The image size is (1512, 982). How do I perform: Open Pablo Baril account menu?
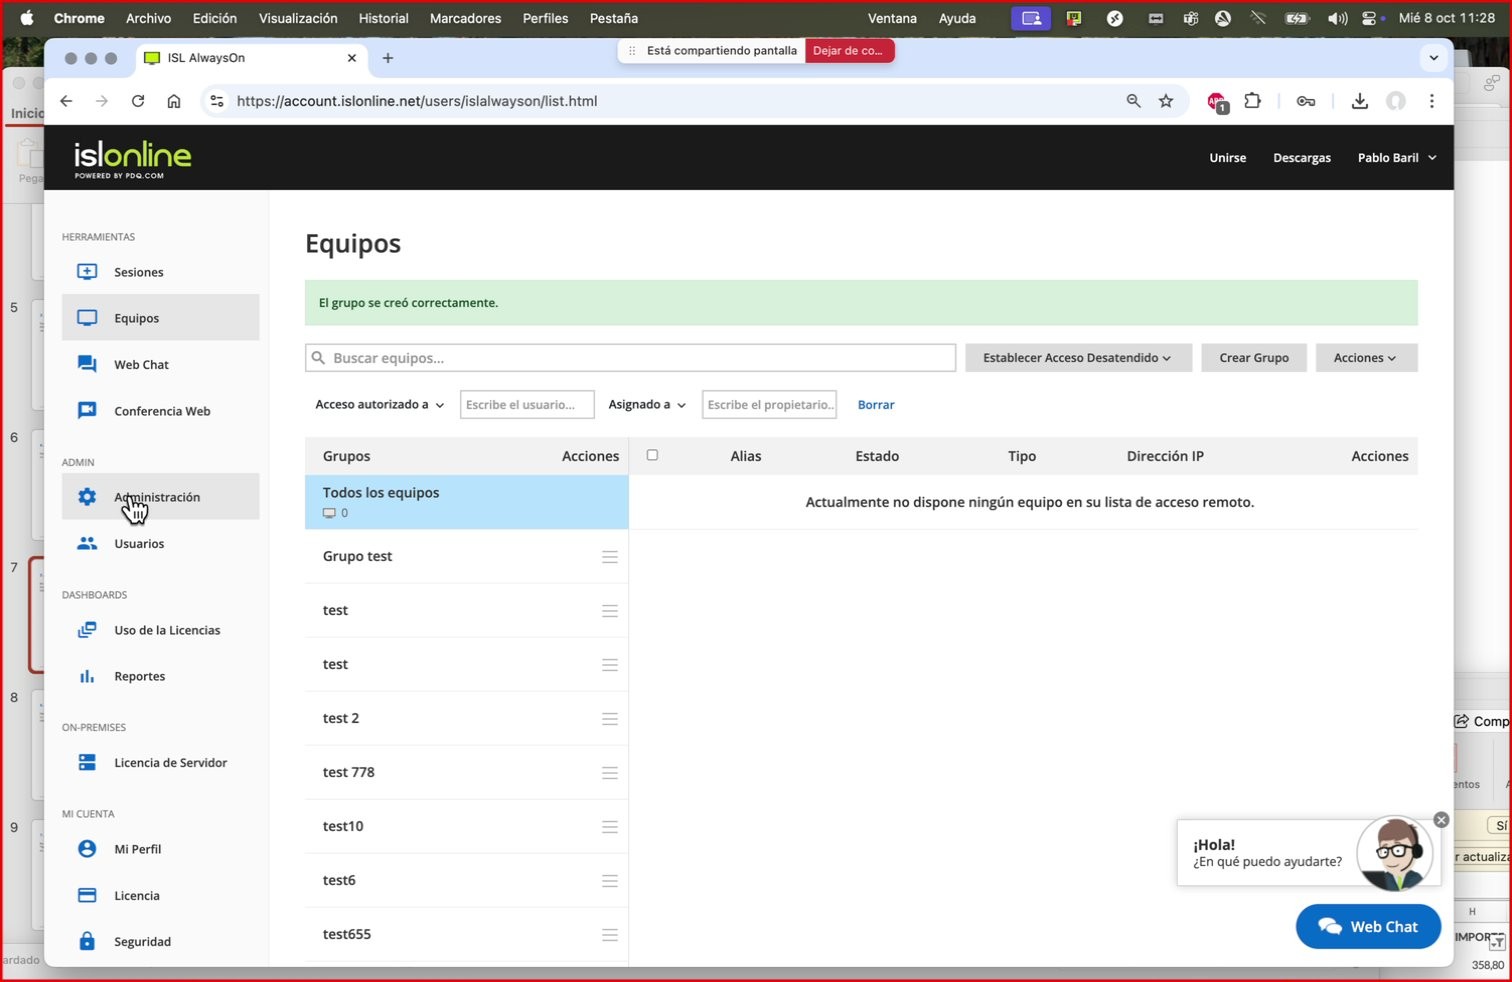(x=1396, y=158)
